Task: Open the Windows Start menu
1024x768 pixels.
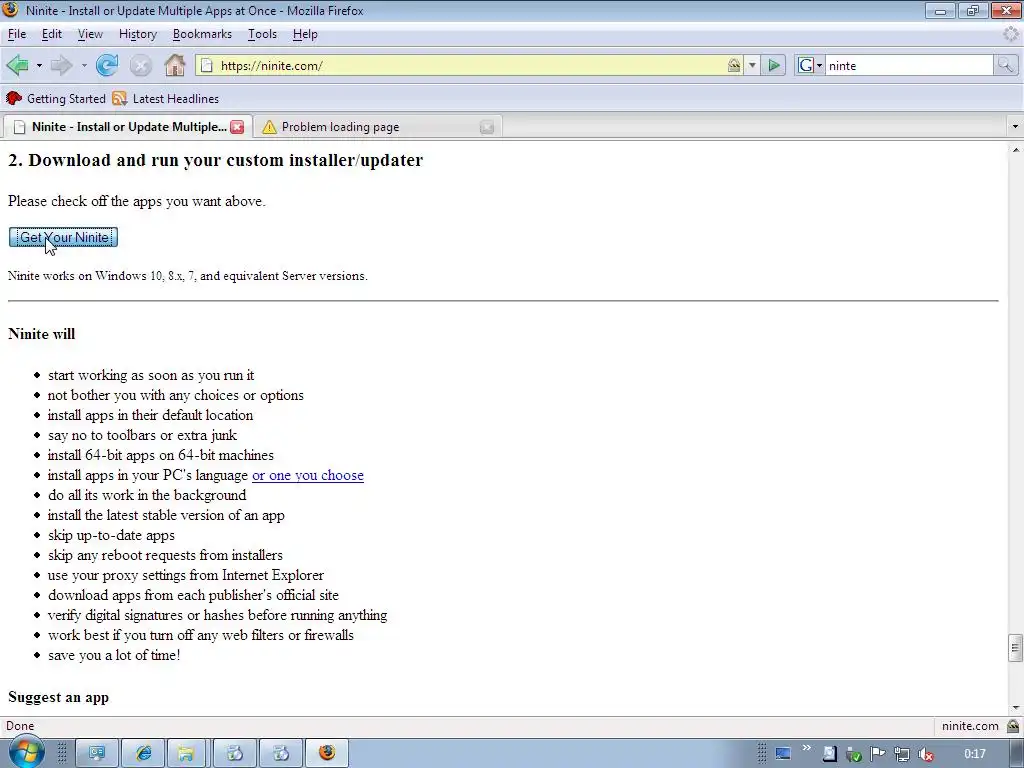Action: tap(26, 752)
